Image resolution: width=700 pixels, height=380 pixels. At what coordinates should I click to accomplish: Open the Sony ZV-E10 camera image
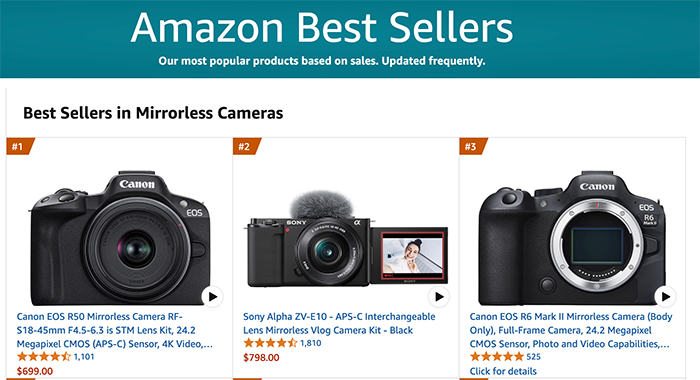(x=347, y=239)
